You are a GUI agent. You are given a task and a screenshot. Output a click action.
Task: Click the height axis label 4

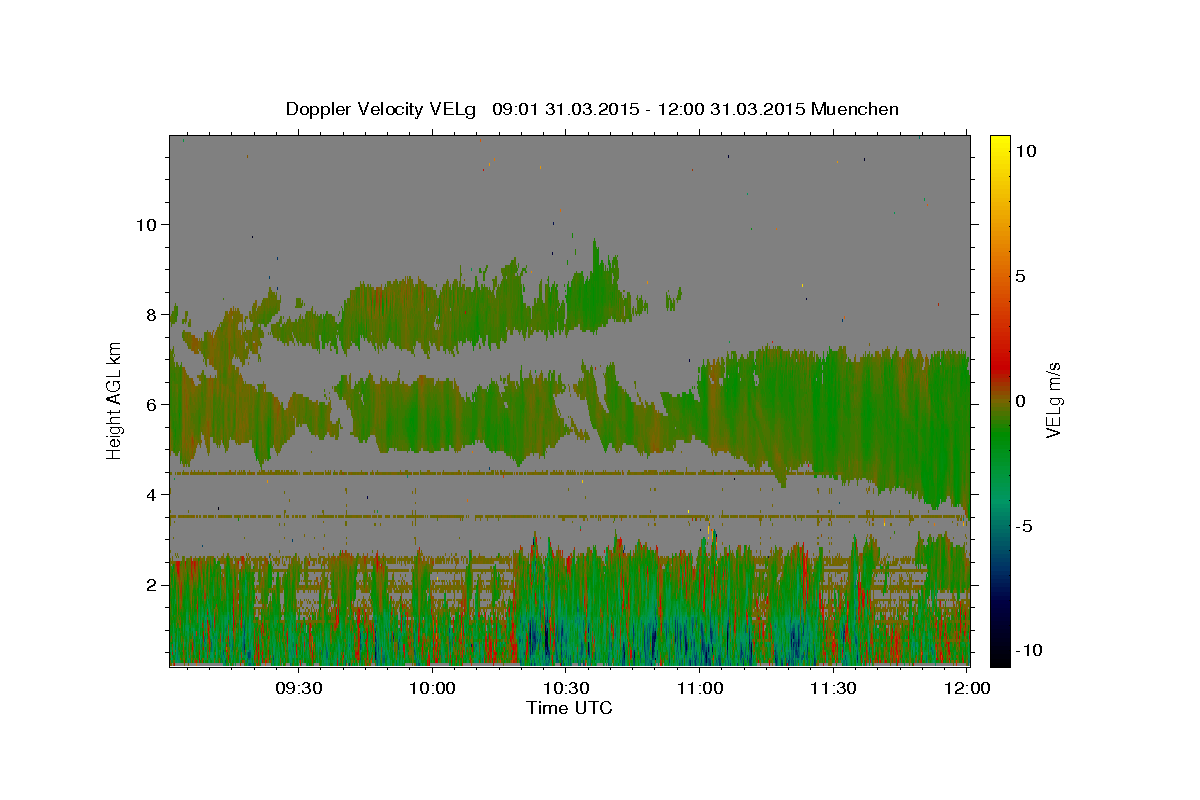[x=150, y=494]
